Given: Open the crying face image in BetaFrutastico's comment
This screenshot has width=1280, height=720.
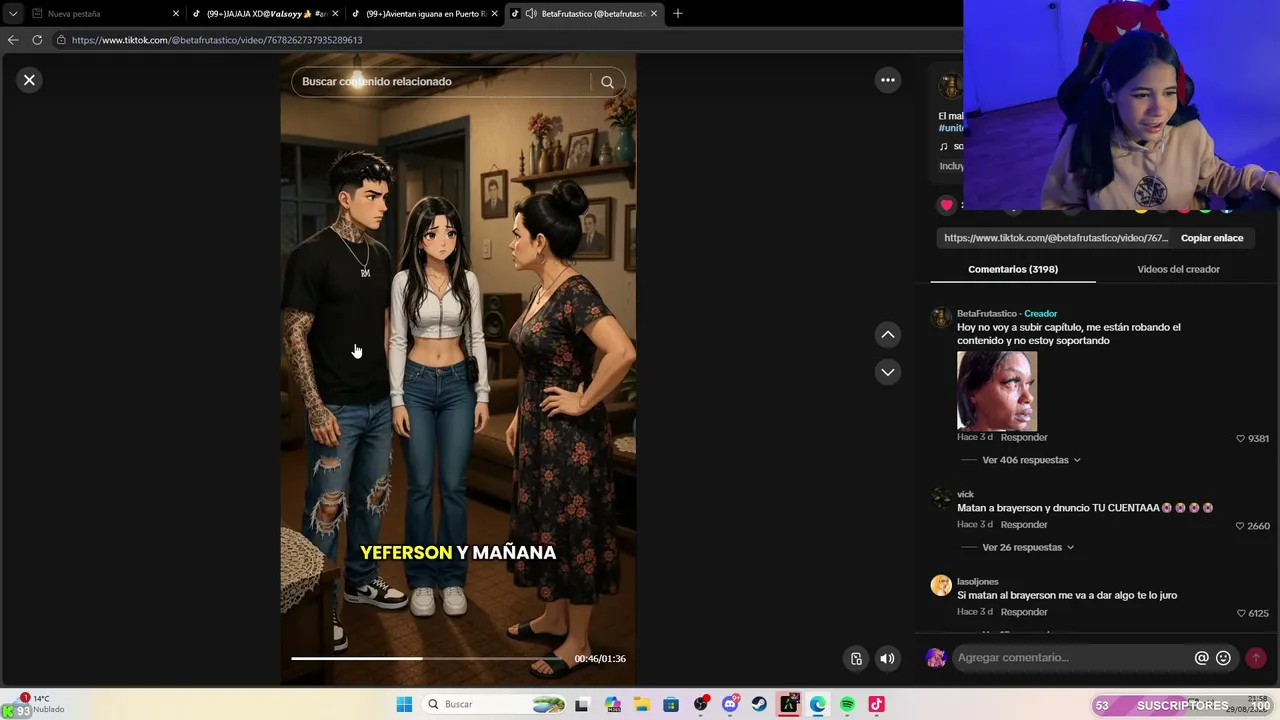Looking at the screenshot, I should point(997,390).
